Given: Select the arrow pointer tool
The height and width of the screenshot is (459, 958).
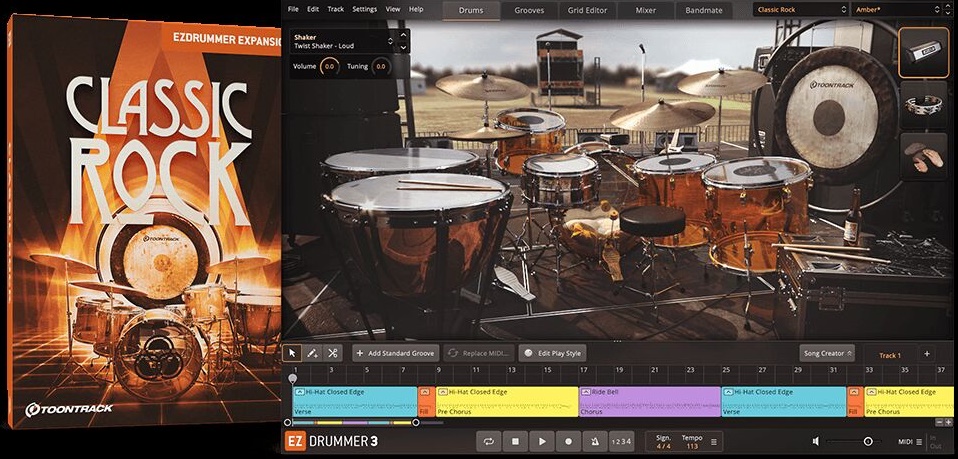Looking at the screenshot, I should (293, 353).
